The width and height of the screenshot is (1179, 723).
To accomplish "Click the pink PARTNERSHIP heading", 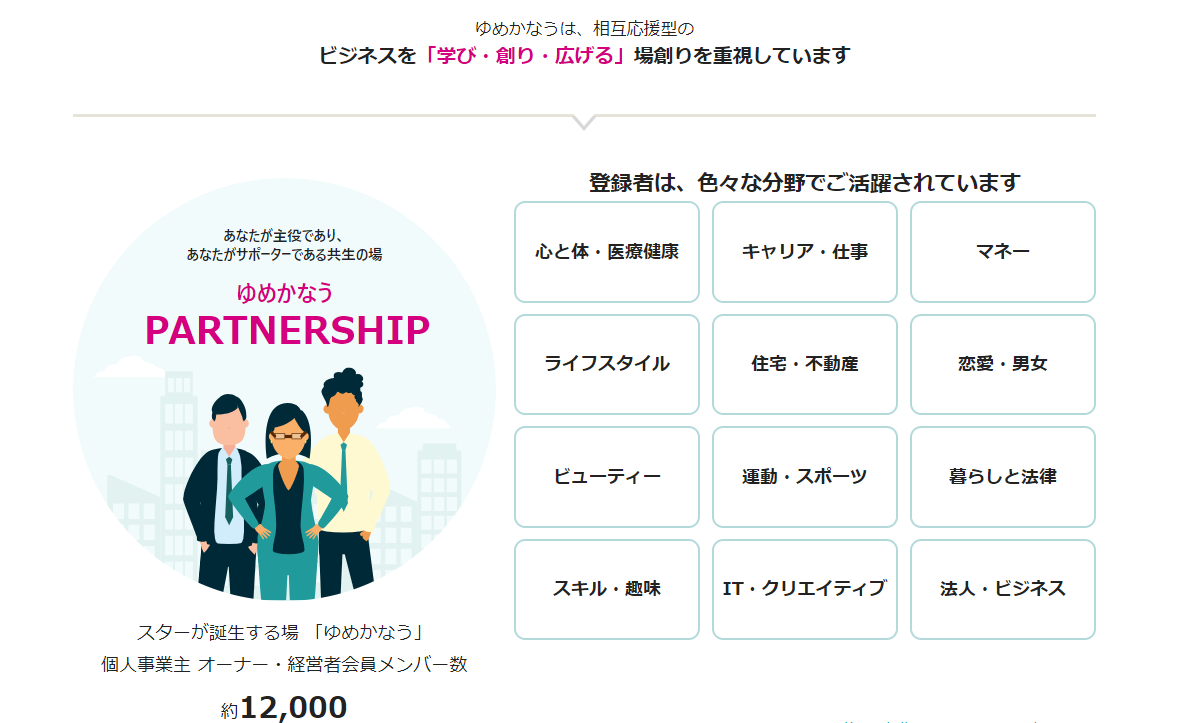I will coord(287,331).
